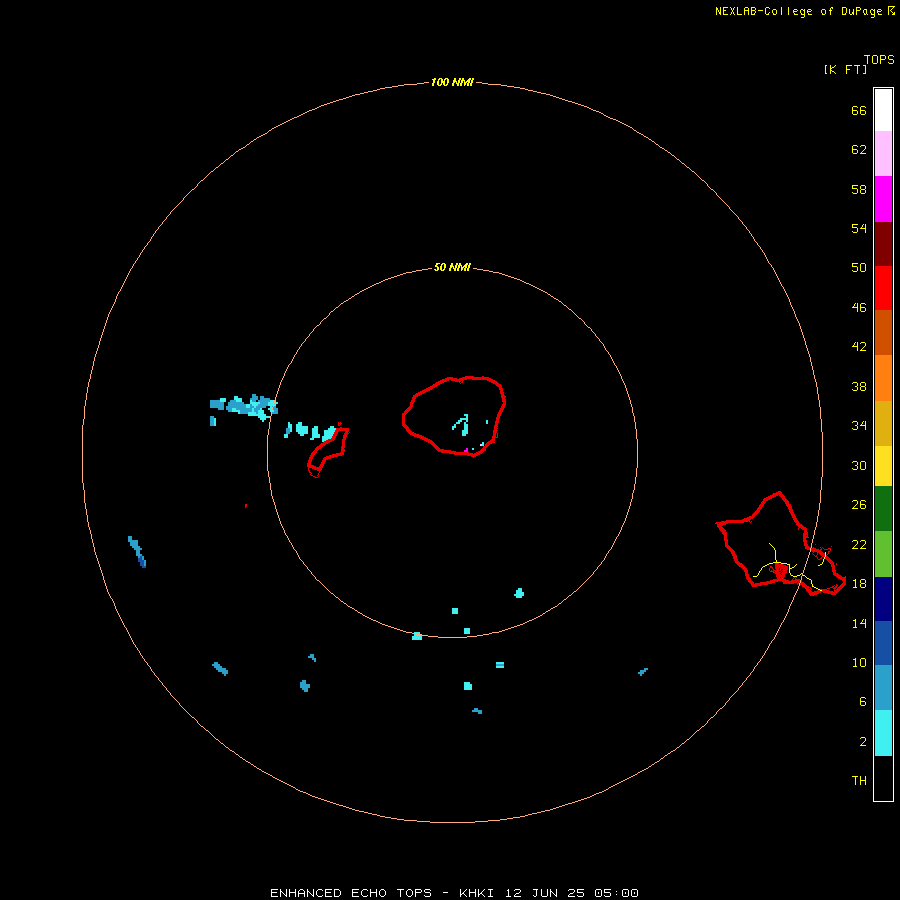Click the central island outline inside 50 NMI ring
This screenshot has width=900, height=900.
(x=453, y=416)
